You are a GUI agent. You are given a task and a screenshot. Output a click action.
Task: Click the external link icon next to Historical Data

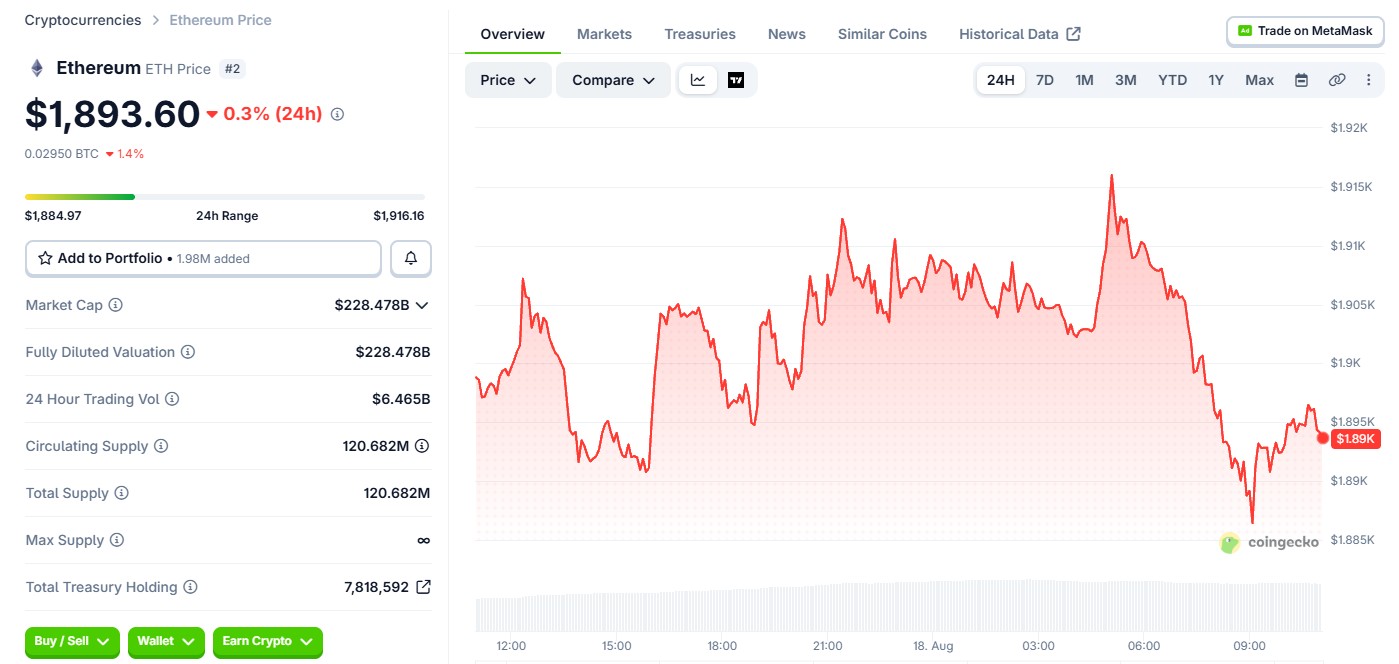1073,34
